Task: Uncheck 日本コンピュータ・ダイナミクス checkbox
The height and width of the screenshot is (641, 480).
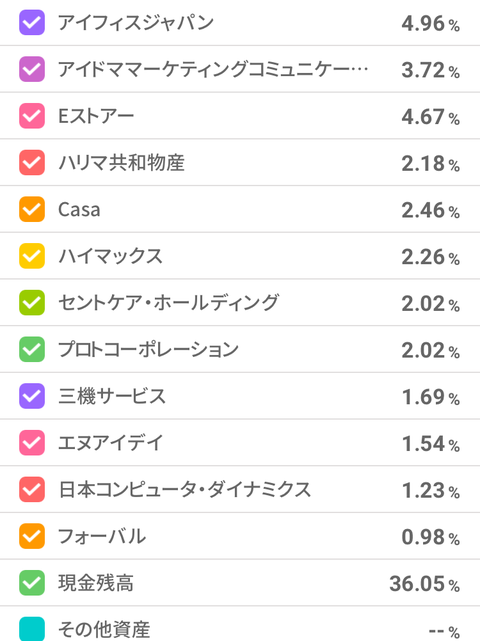Action: (x=32, y=489)
